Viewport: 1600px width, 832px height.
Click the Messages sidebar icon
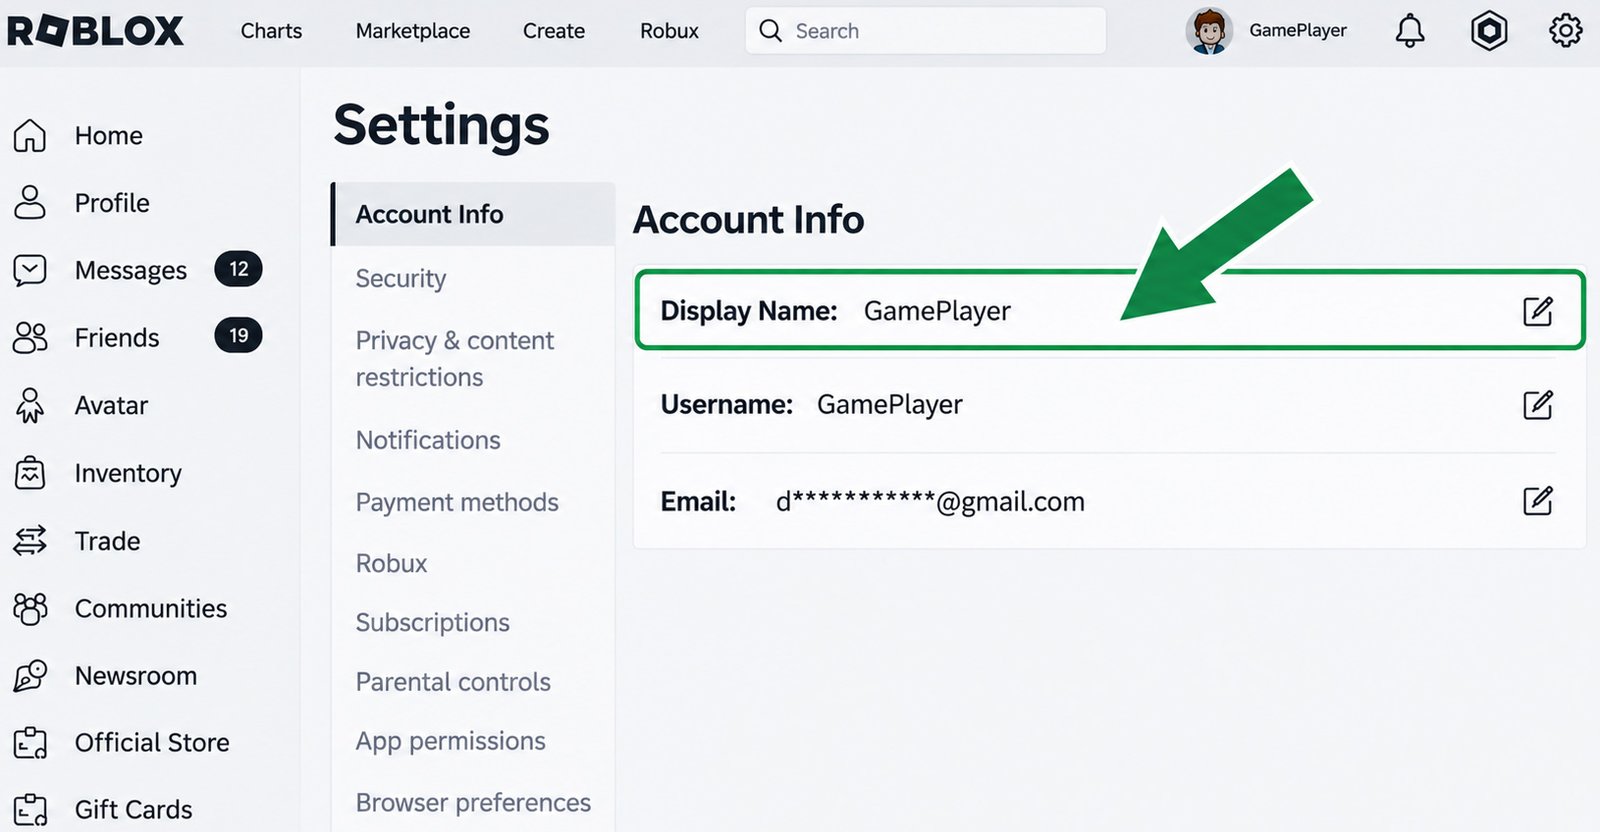tap(30, 270)
